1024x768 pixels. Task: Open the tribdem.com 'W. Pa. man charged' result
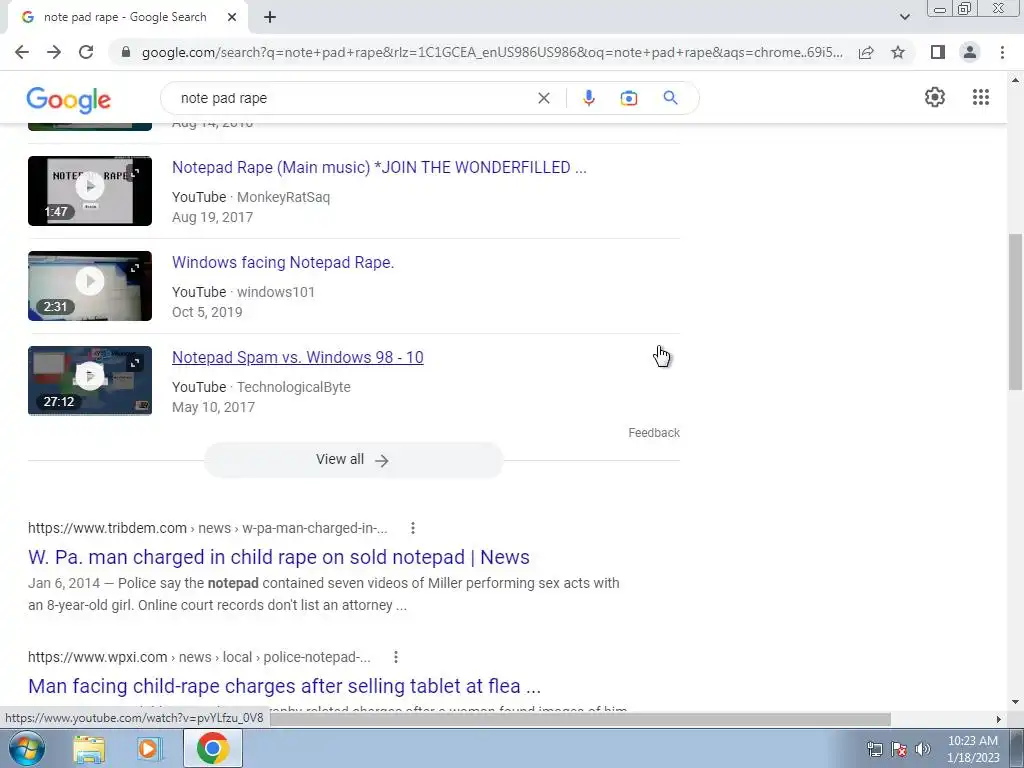(x=279, y=557)
